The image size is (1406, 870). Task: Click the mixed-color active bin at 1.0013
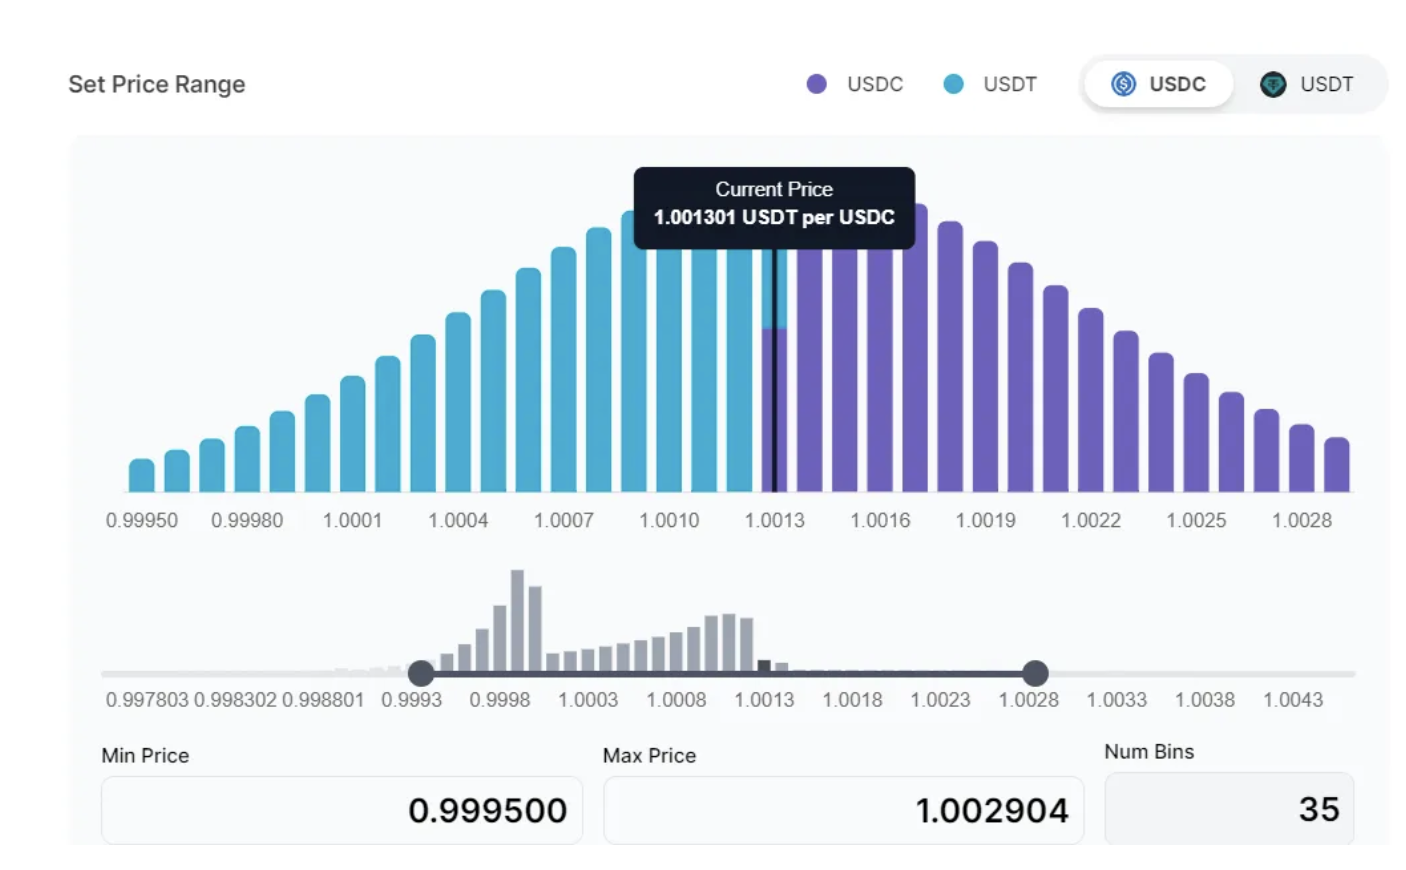(774, 370)
